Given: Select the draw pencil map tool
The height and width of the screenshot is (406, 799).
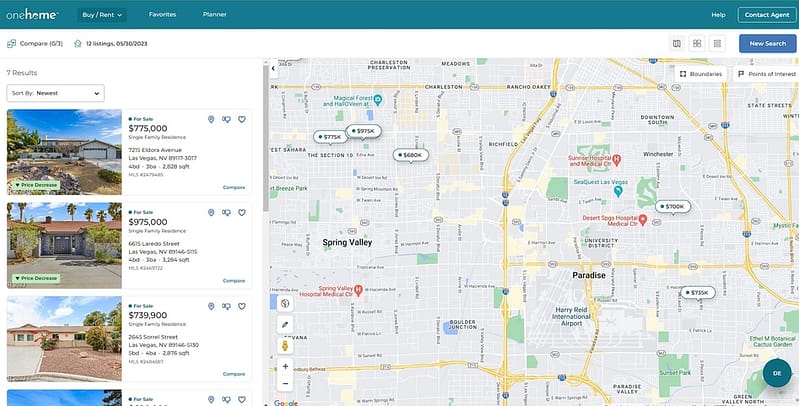Looking at the screenshot, I should pos(285,324).
